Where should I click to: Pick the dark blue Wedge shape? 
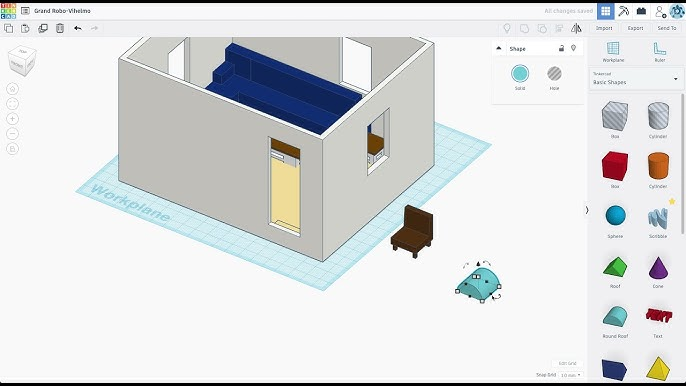(615, 369)
